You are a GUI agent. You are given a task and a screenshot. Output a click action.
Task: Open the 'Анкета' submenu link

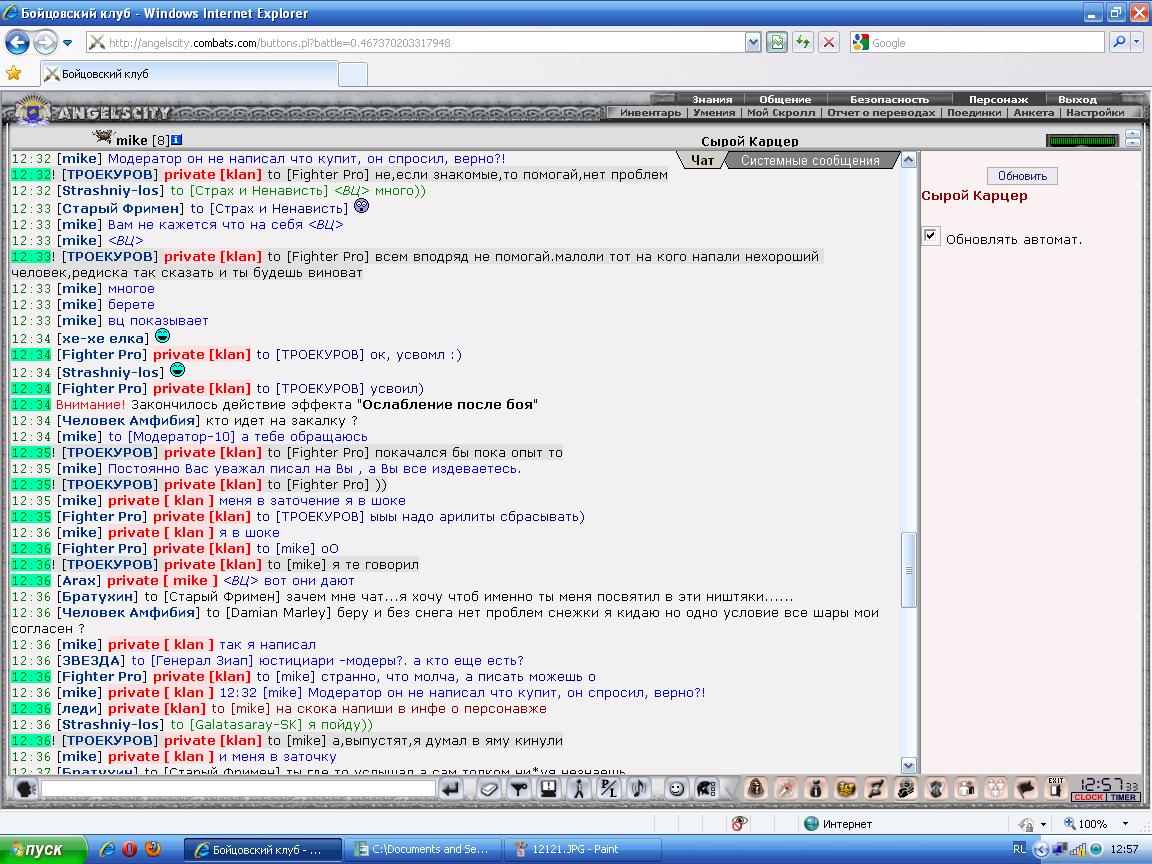coord(1034,112)
